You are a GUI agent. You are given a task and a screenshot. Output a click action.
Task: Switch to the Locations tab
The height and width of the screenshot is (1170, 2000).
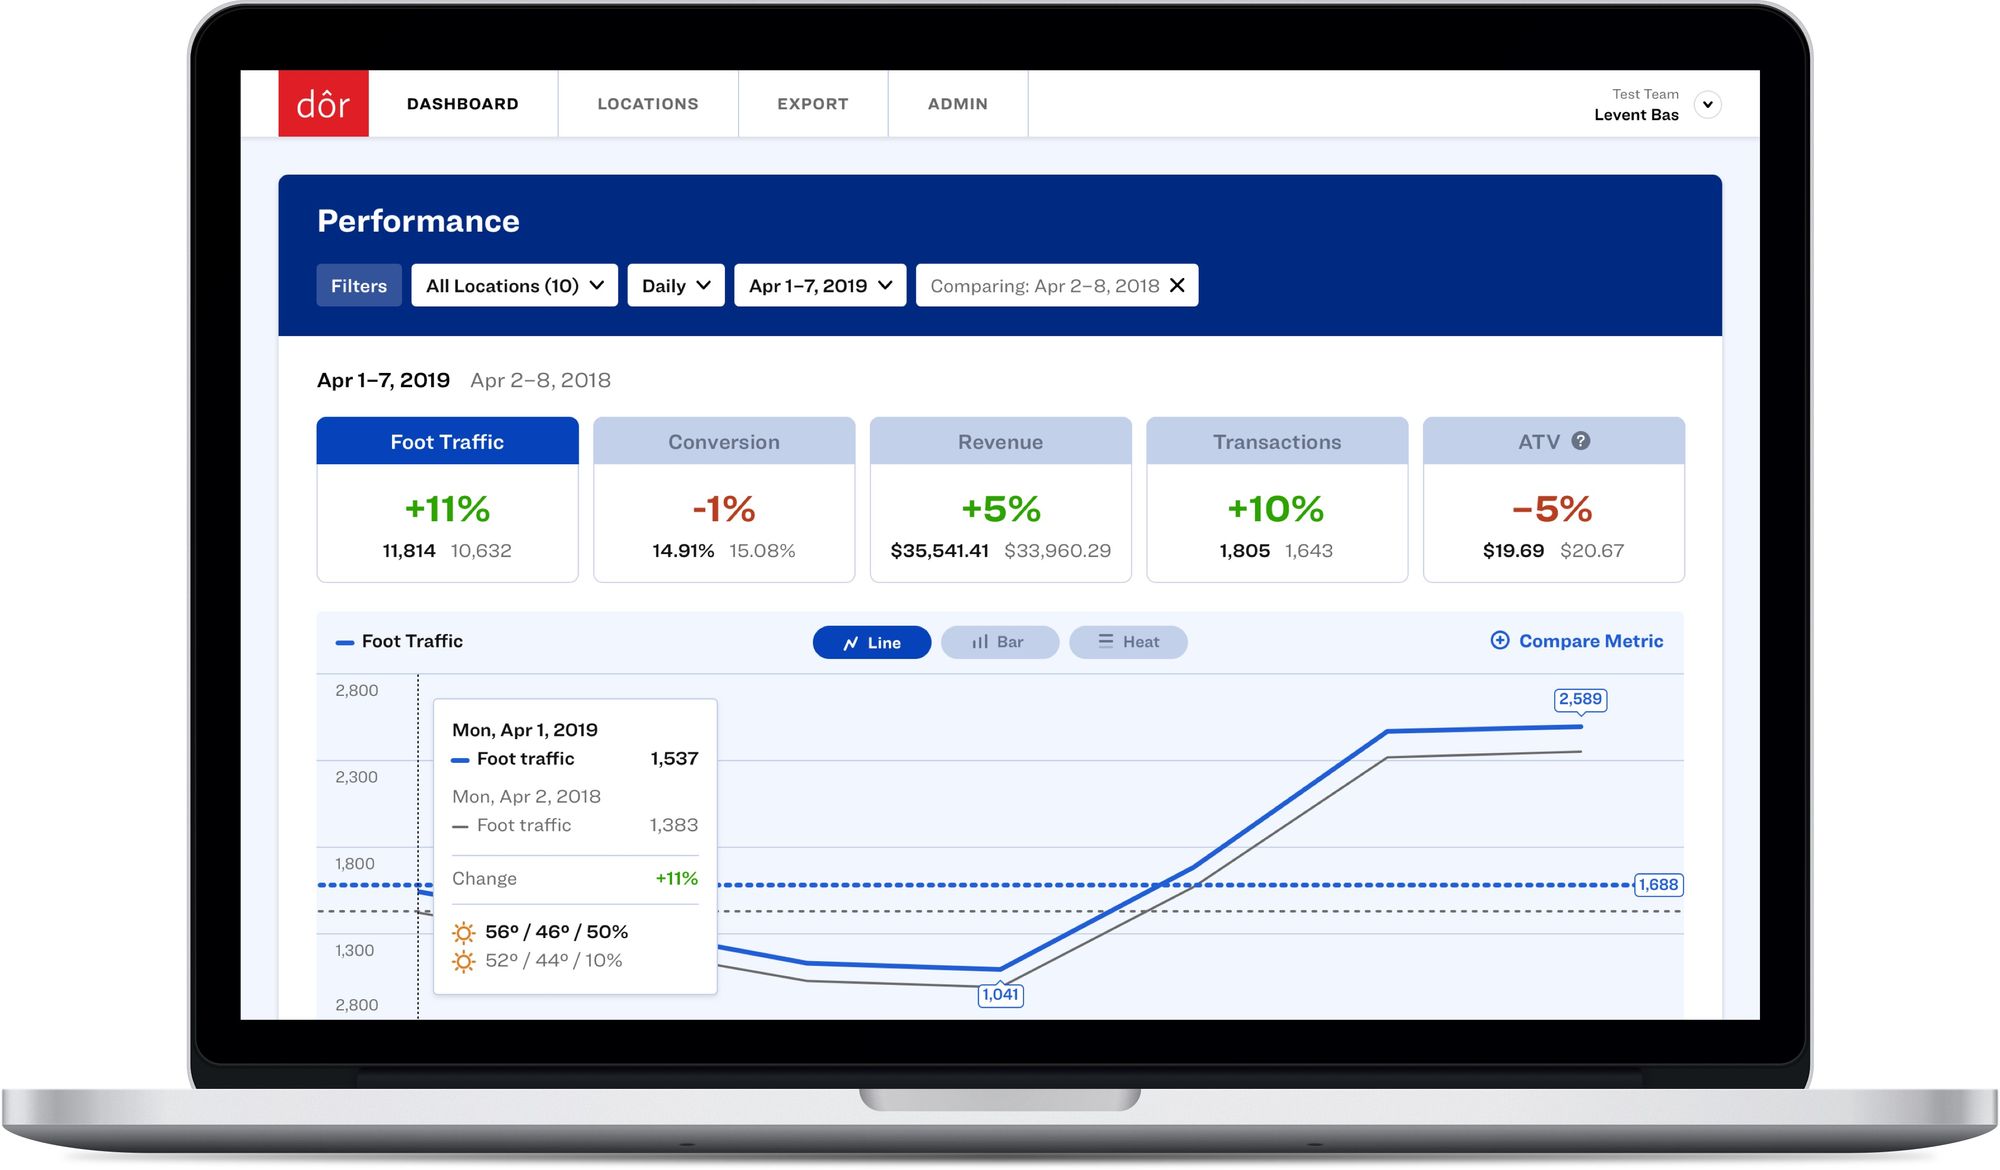[648, 102]
